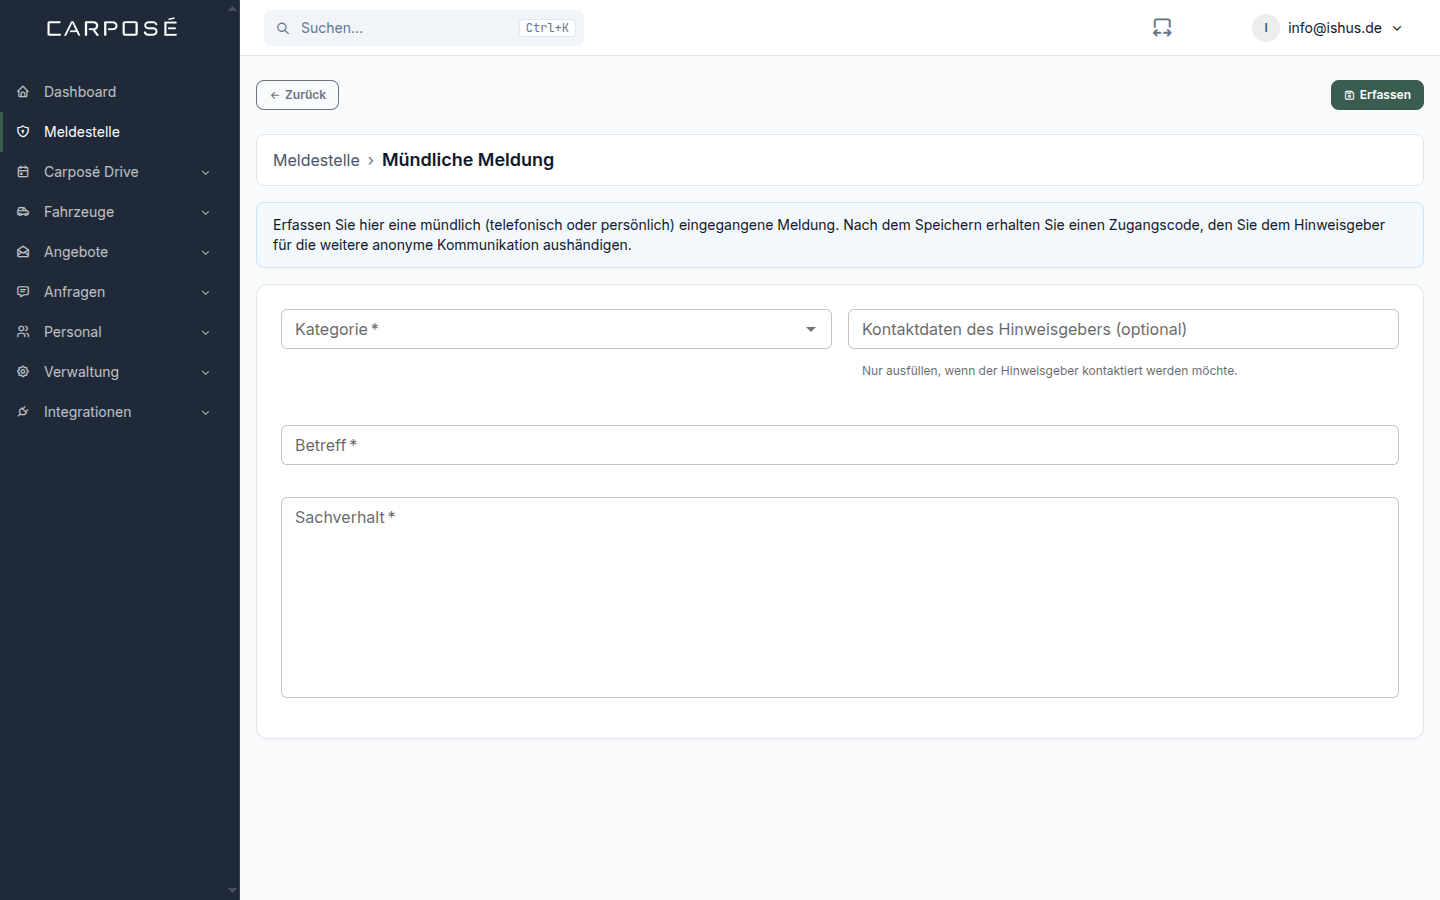Image resolution: width=1440 pixels, height=900 pixels.
Task: Click the Meldestelle breadcrumb link
Action: tap(316, 160)
